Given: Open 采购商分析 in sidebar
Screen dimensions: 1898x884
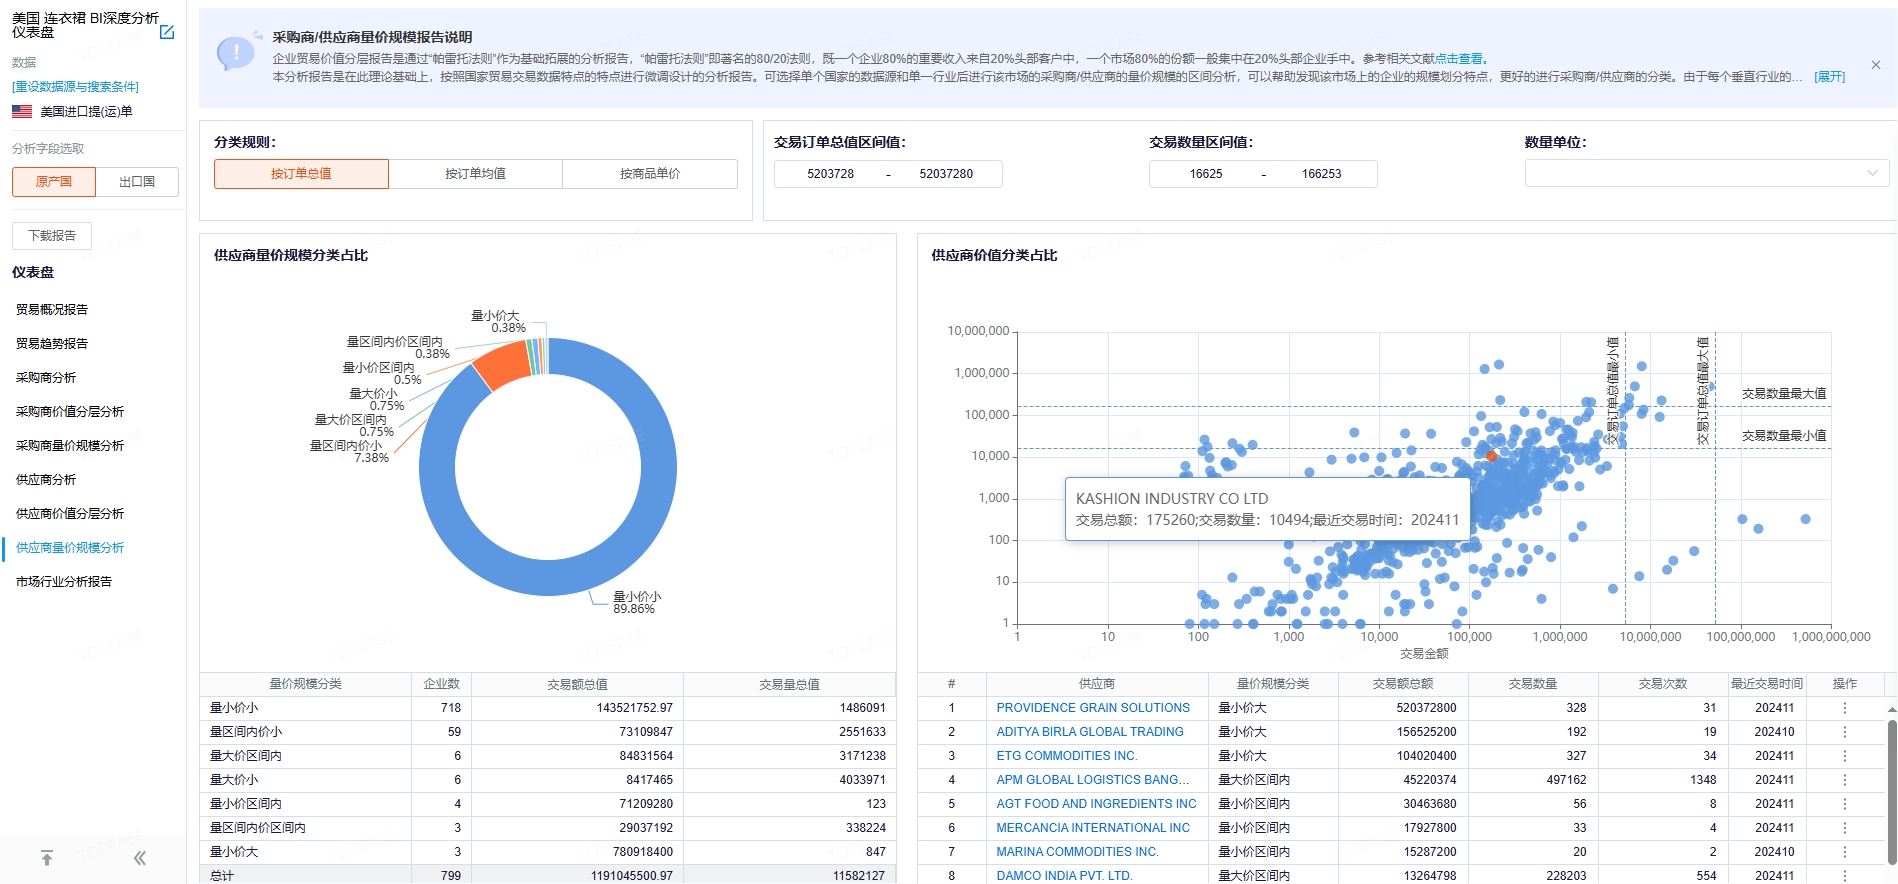Looking at the screenshot, I should click(46, 378).
